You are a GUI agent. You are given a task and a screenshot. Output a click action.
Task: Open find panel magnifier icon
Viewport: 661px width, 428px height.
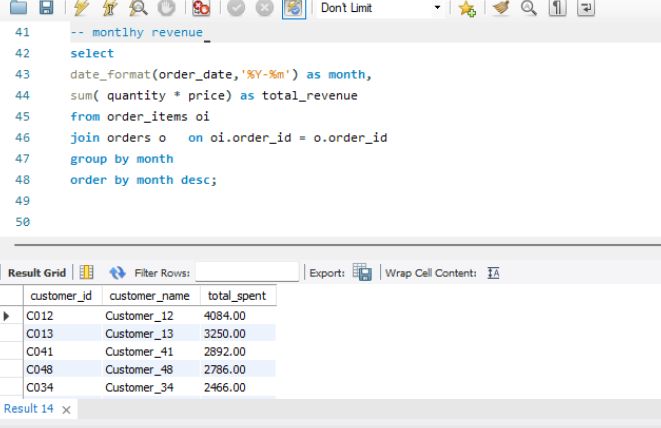(529, 7)
